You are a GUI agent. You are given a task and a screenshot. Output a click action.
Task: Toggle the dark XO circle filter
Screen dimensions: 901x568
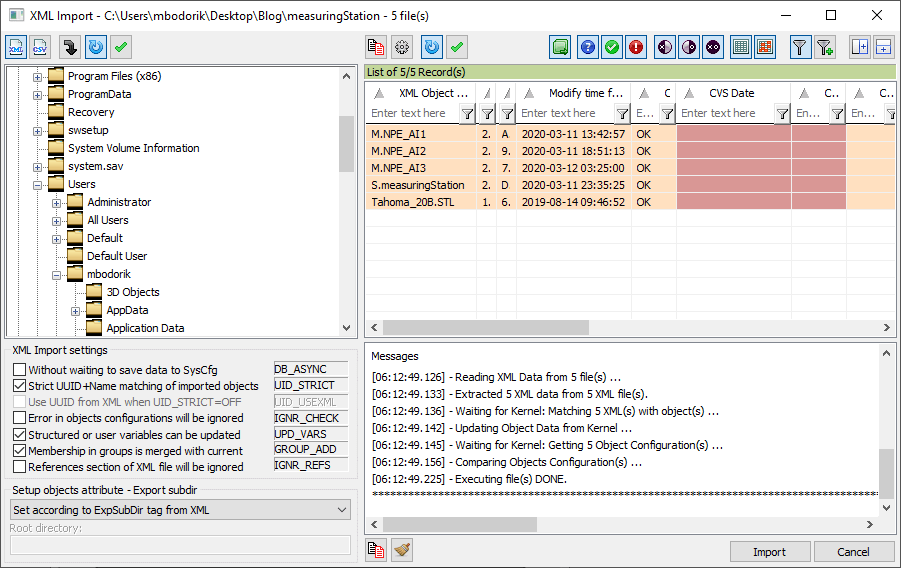pyautogui.click(x=713, y=47)
